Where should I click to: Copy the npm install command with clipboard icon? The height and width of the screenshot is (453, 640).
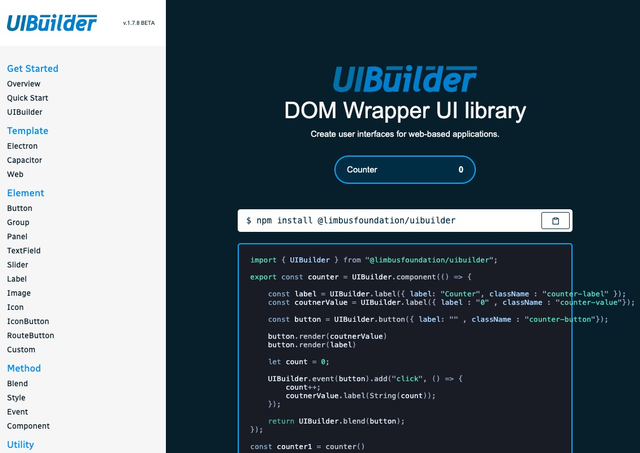tap(555, 221)
